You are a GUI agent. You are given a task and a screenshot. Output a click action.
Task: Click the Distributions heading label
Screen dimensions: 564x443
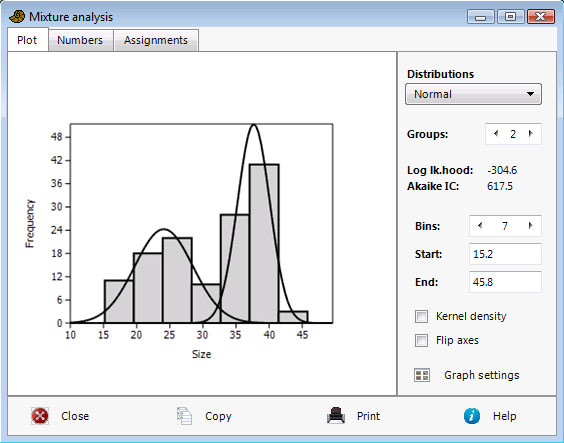point(440,74)
